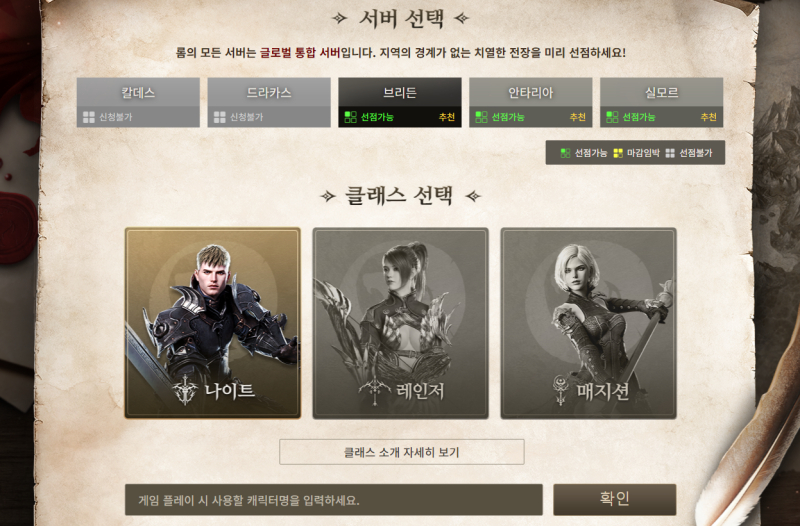
Task: Click green status icon on 브리든 server
Action: coord(351,117)
